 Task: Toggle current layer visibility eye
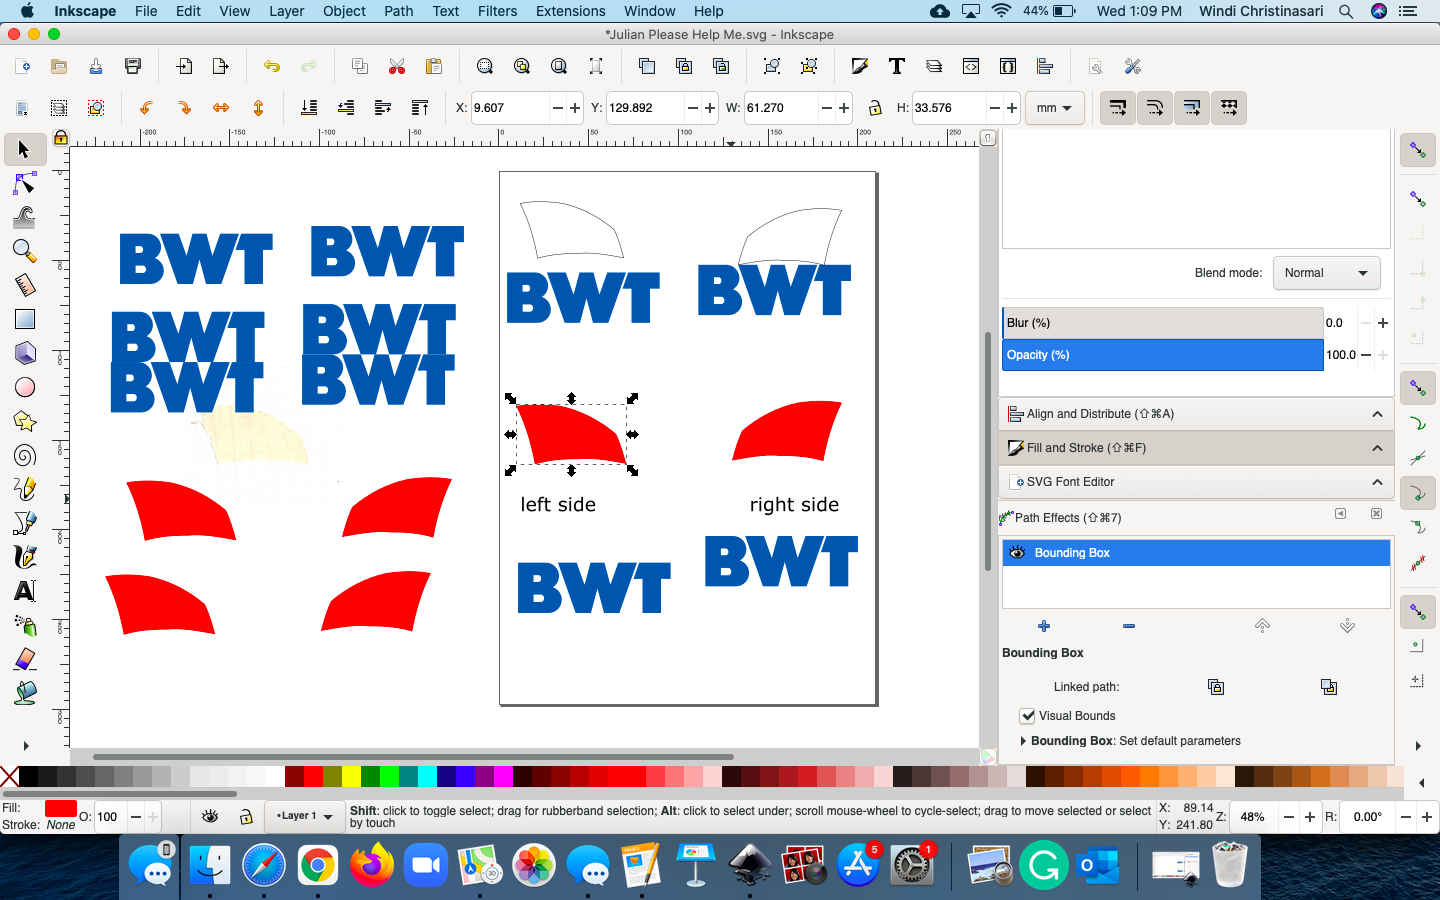[210, 817]
